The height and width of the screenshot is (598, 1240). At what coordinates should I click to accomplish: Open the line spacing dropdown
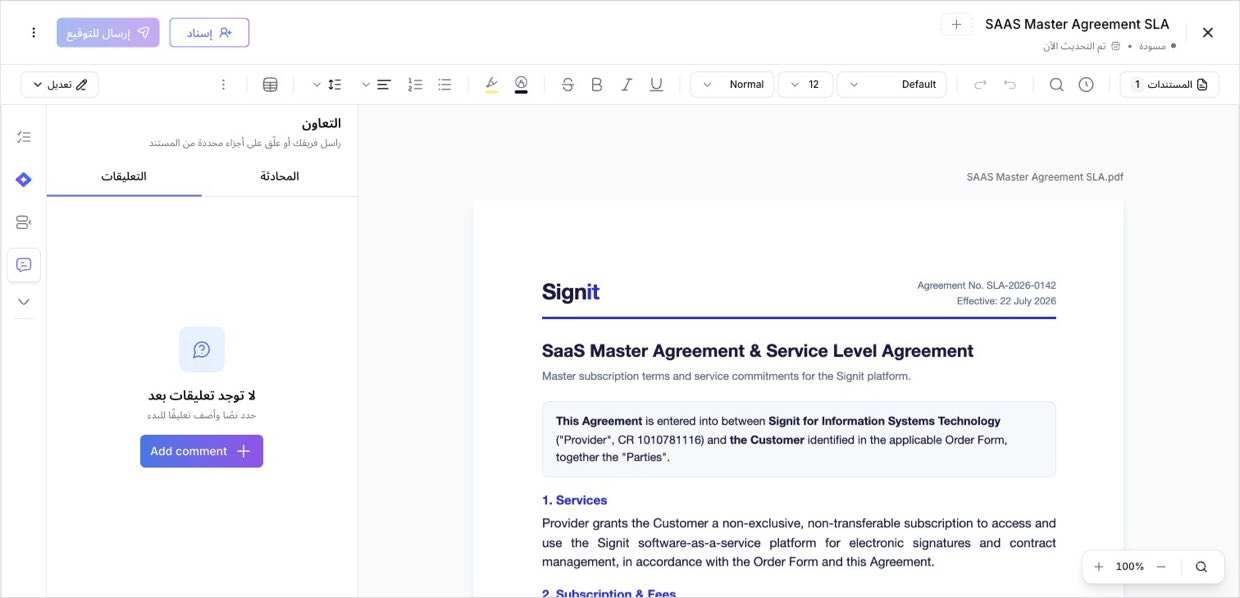click(x=327, y=85)
